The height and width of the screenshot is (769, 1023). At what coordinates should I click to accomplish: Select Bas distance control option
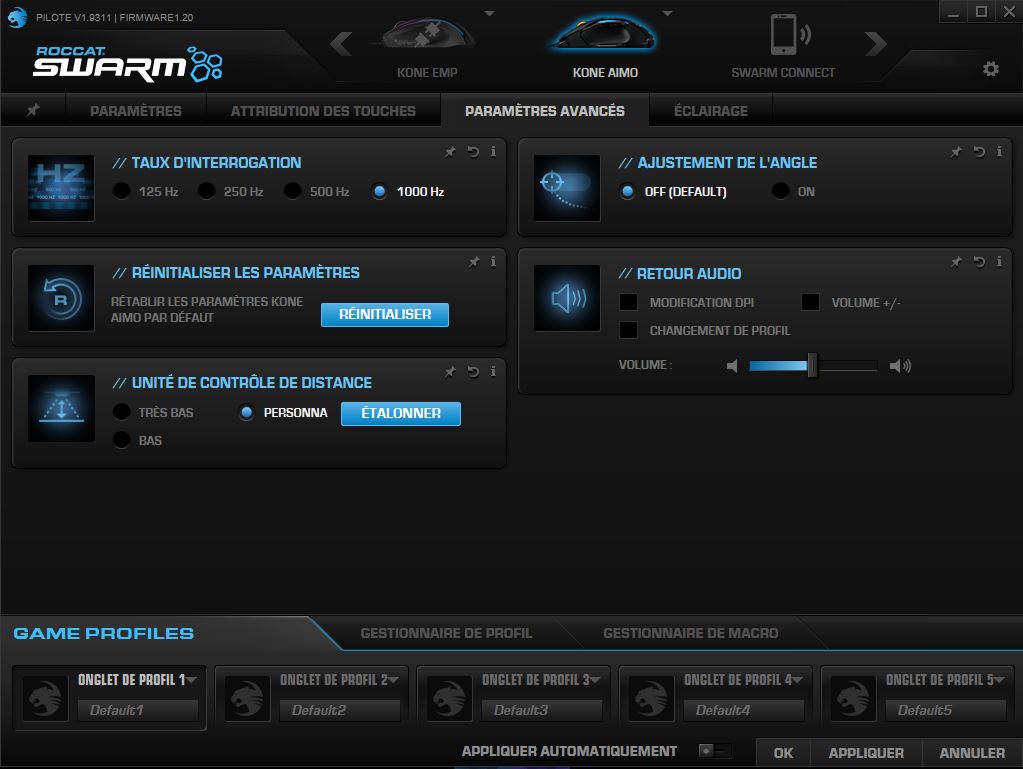121,440
